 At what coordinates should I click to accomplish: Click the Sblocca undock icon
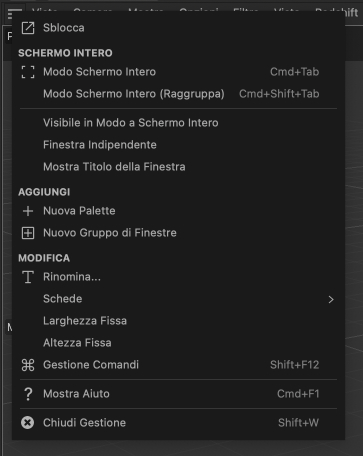pos(28,28)
